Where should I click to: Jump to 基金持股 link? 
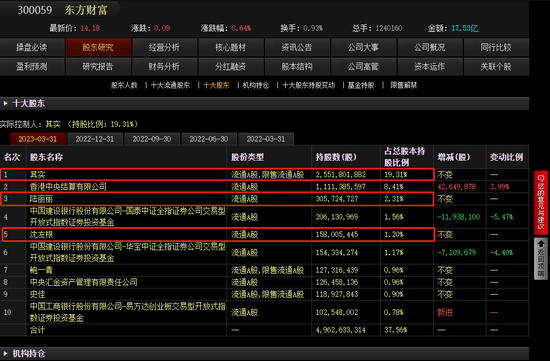tap(361, 85)
